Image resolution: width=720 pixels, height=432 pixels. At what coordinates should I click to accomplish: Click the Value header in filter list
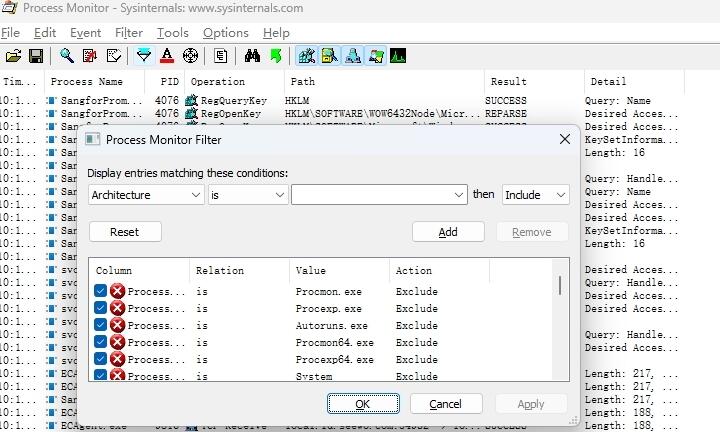coord(339,270)
